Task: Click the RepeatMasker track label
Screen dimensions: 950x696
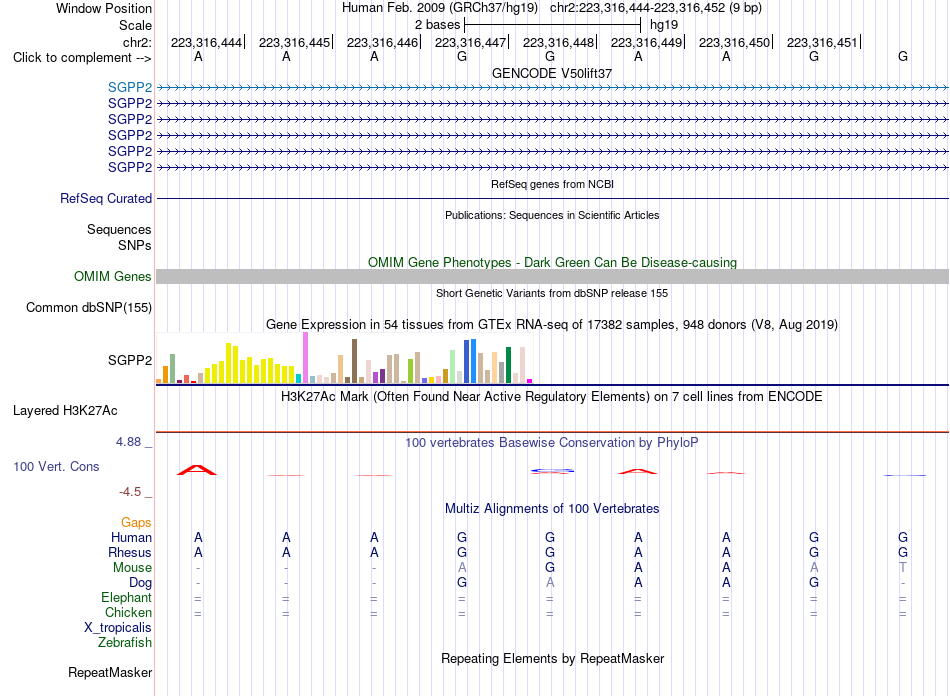Action: click(110, 672)
